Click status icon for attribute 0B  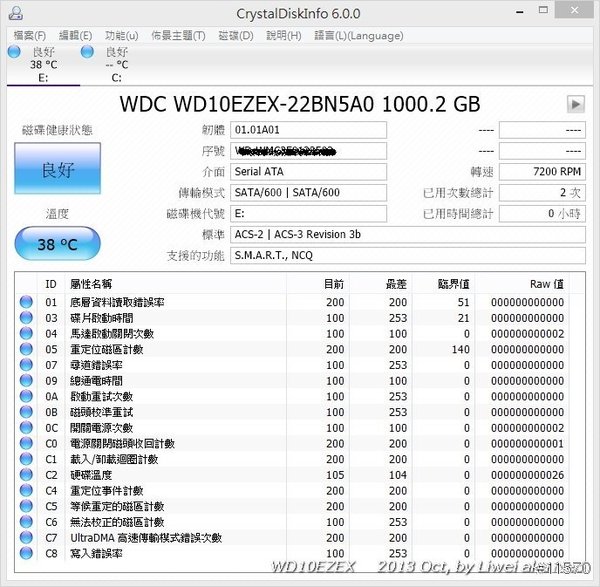click(26, 412)
